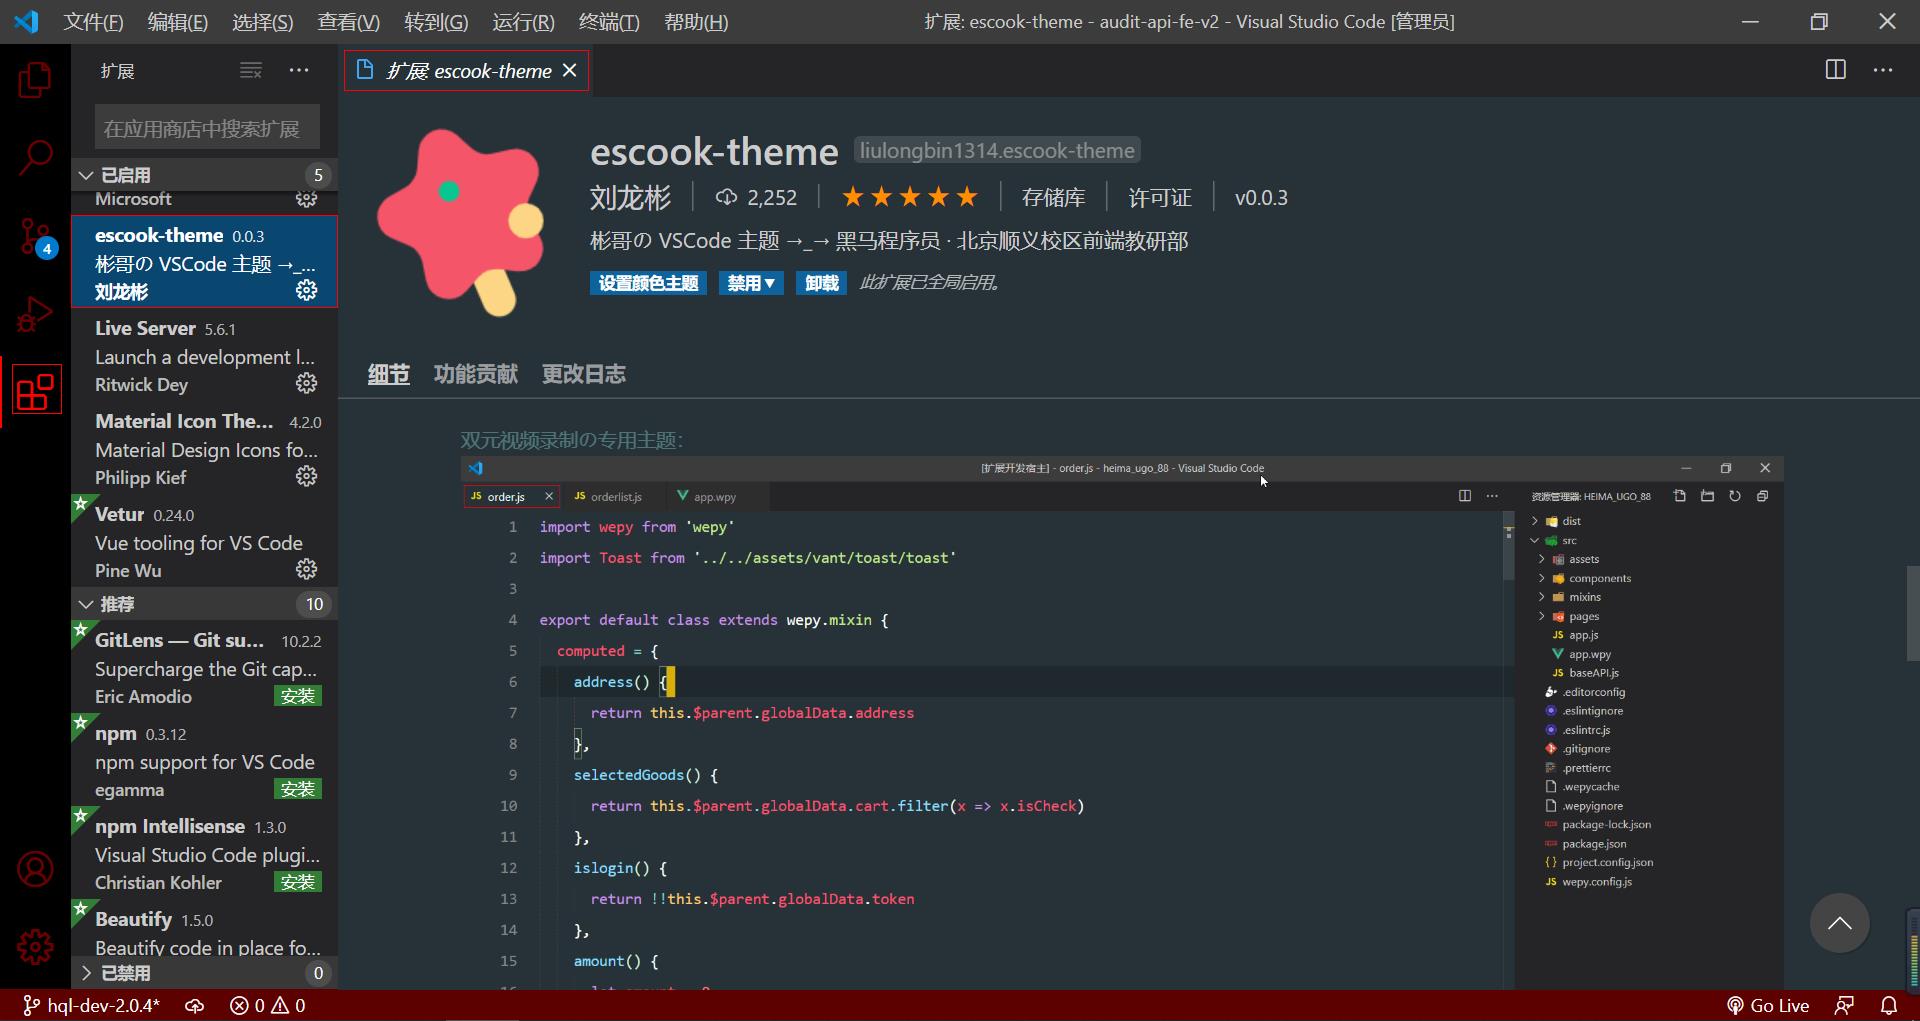Switch to the 功能贡献 tab
Viewport: 1920px width, 1021px height.
pos(476,374)
